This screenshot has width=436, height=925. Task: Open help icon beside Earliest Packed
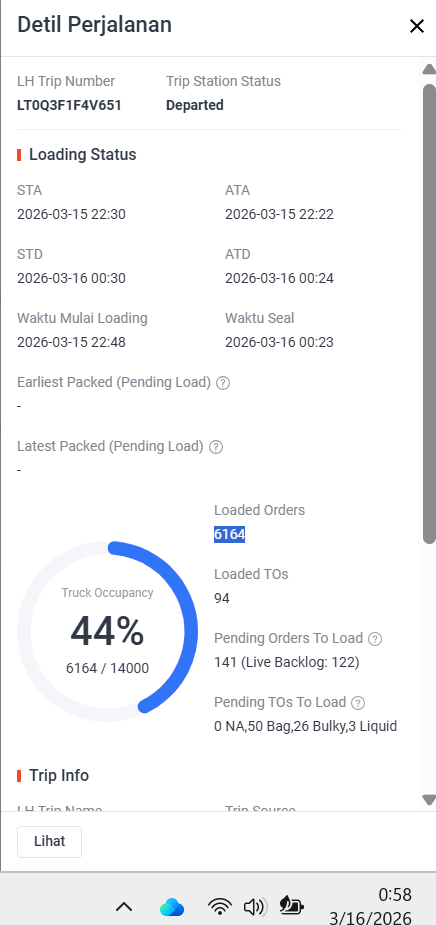pos(222,383)
